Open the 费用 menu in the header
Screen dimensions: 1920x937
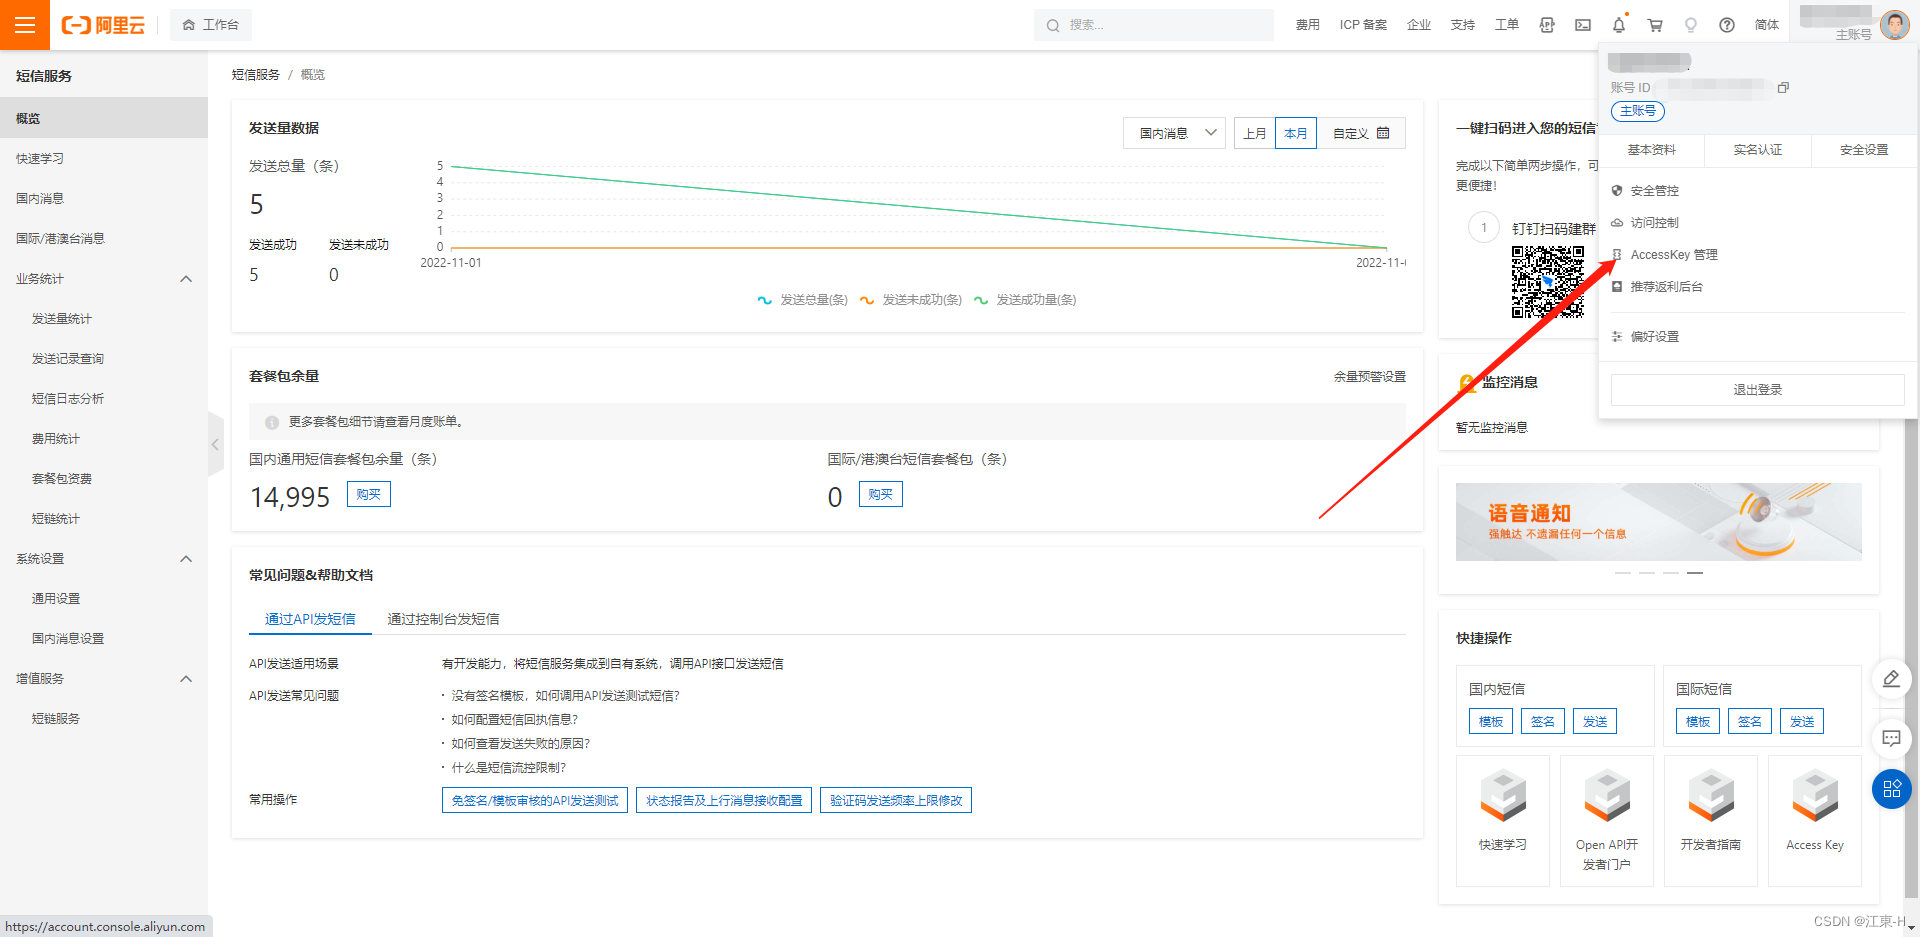tap(1308, 25)
